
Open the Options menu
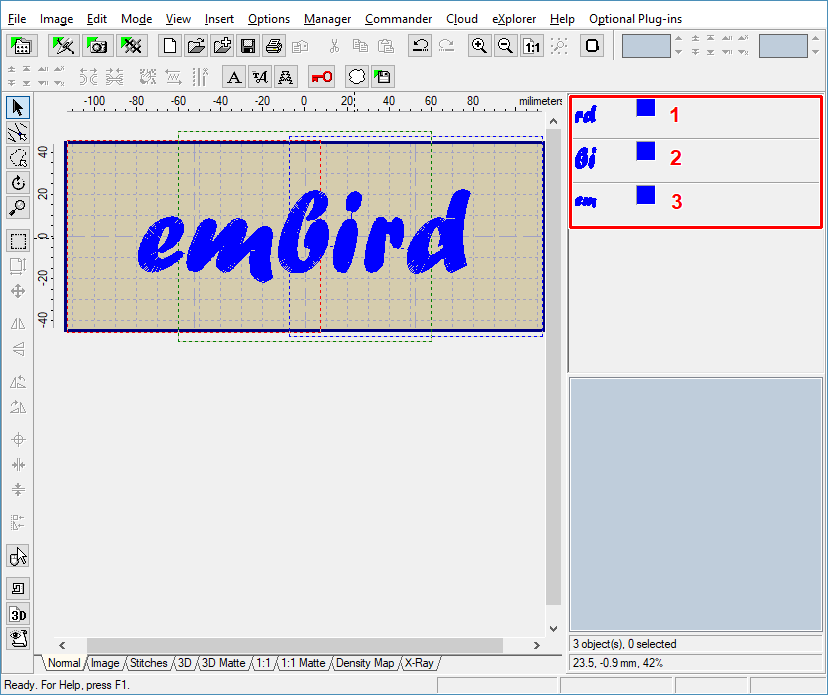click(x=268, y=19)
